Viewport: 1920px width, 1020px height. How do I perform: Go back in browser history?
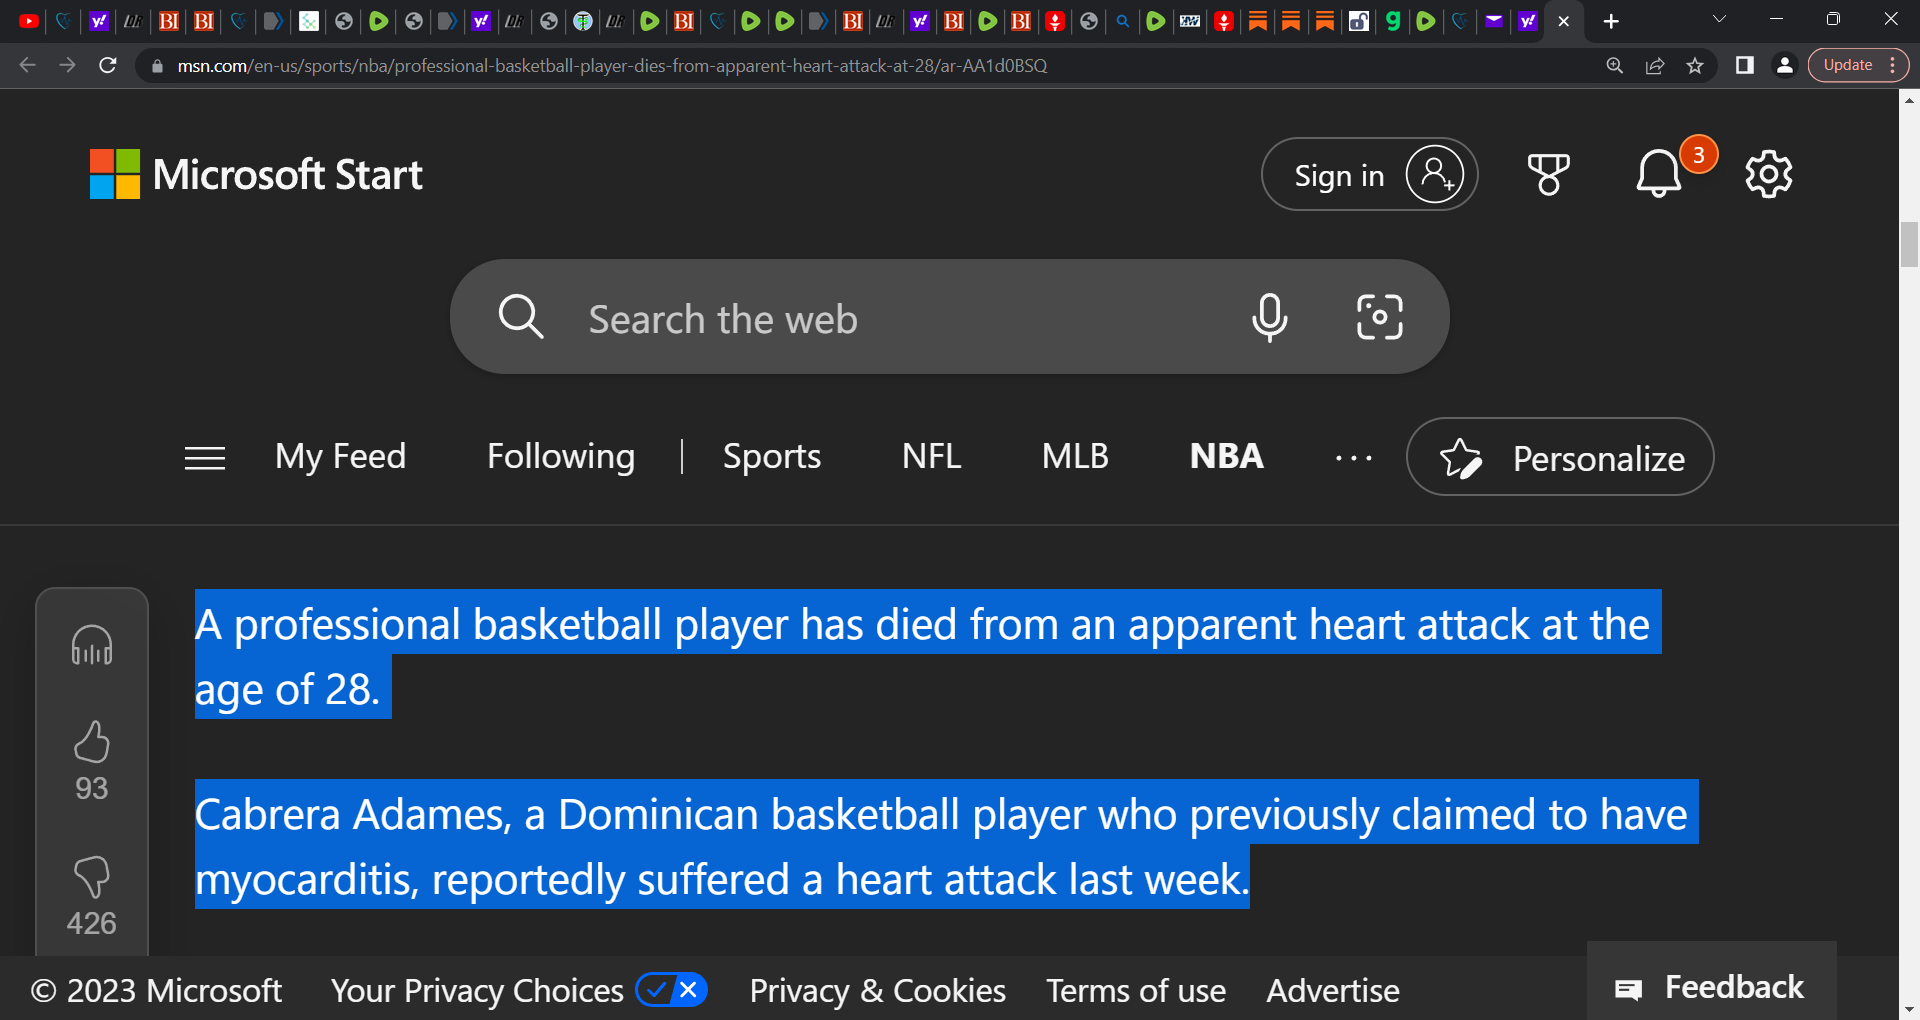(x=27, y=65)
